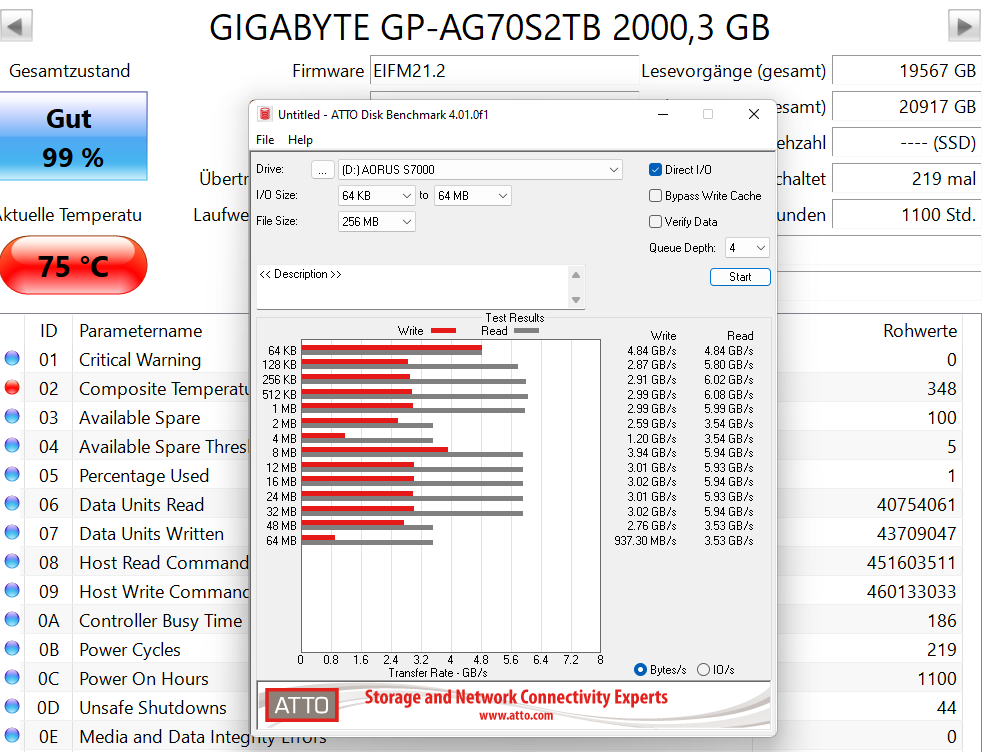Click status dot for Unsafe Shutdowns row
Viewport: 984px width, 752px height.
tap(12, 706)
